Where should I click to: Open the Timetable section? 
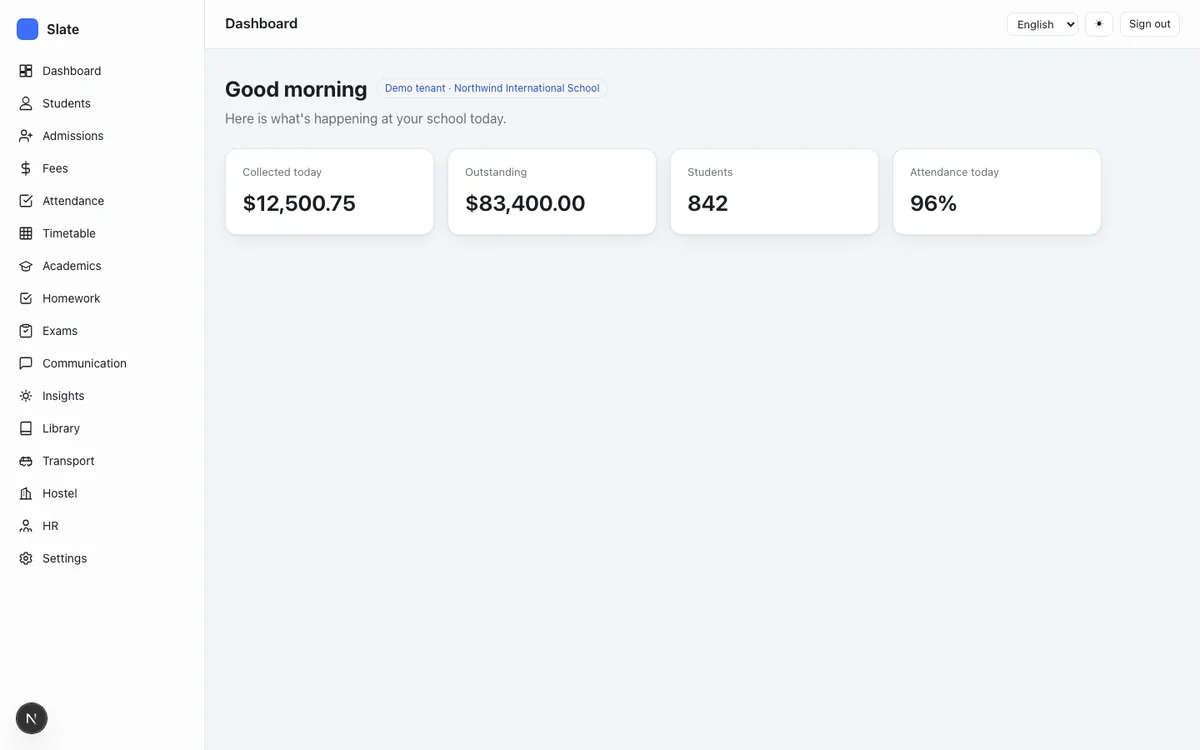coord(69,233)
